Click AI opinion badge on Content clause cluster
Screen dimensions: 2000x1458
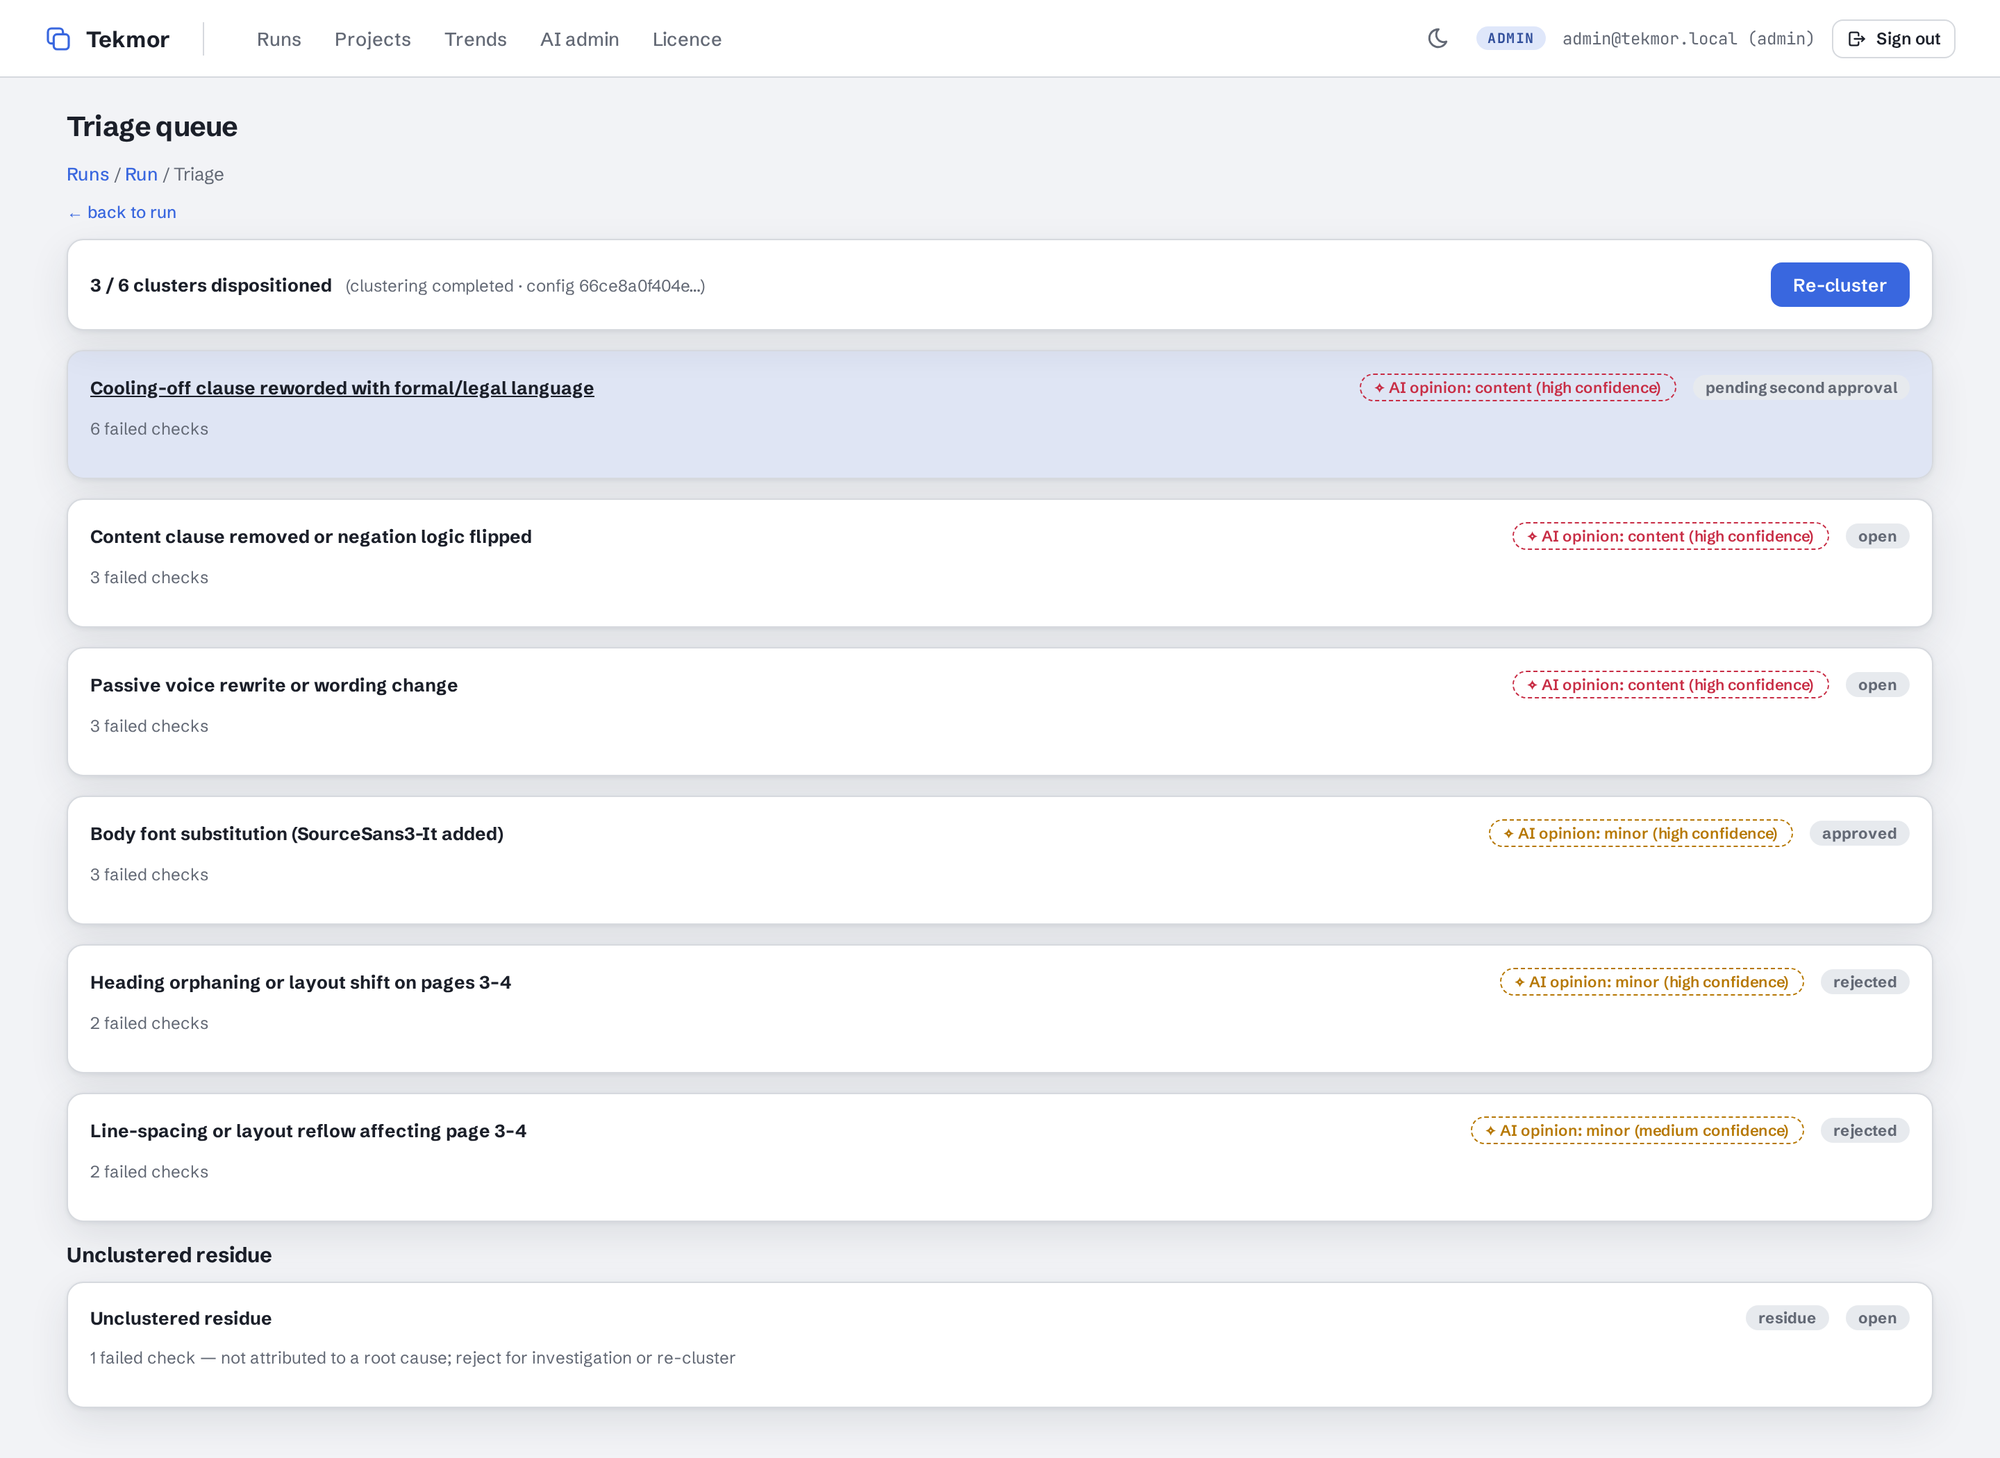click(x=1671, y=537)
